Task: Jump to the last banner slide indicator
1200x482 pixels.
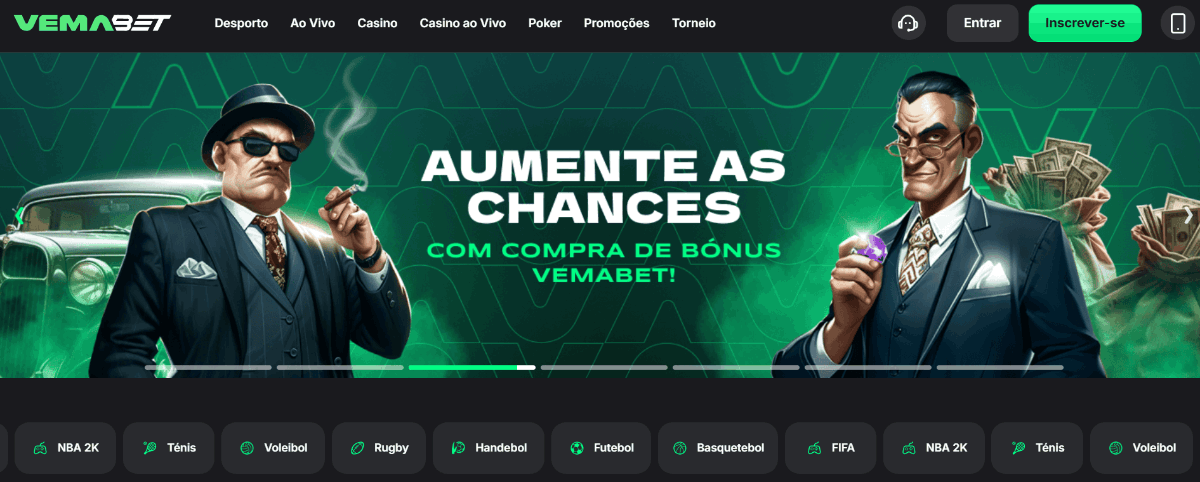Action: [1000, 367]
